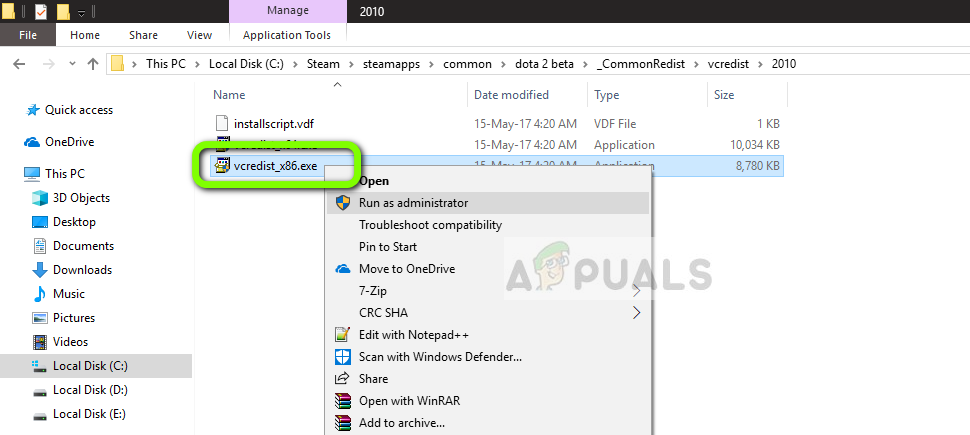Screen dimensions: 970x435
Task: Click the Documents icon in sidebar
Action: (x=40, y=246)
